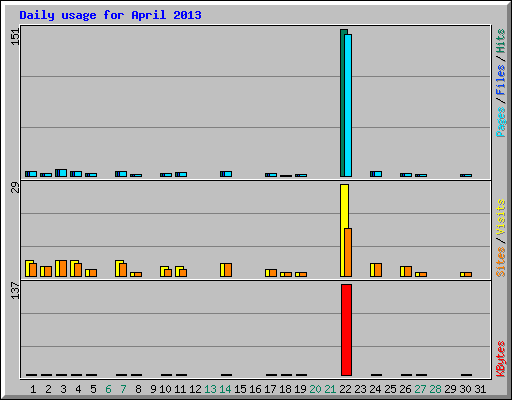
Task: Click day label '3' on x-axis
Action: pos(63,389)
